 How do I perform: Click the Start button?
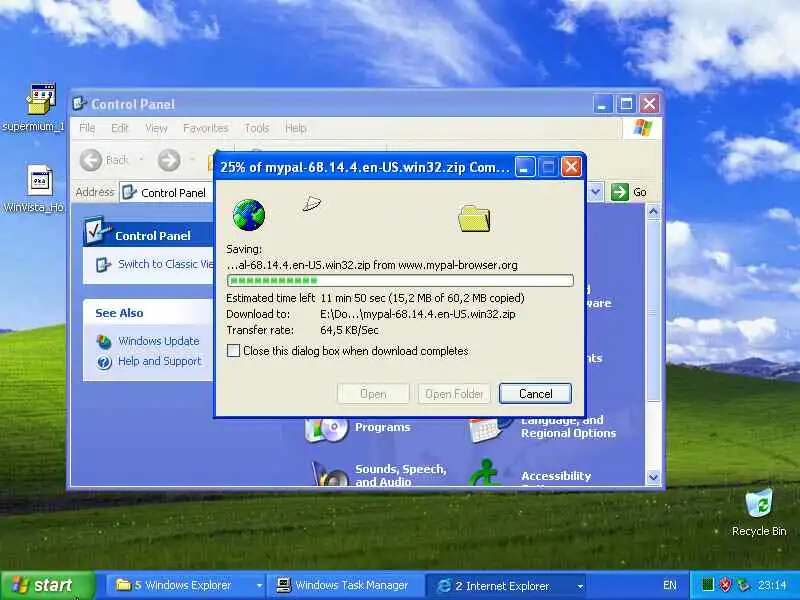[x=47, y=585]
